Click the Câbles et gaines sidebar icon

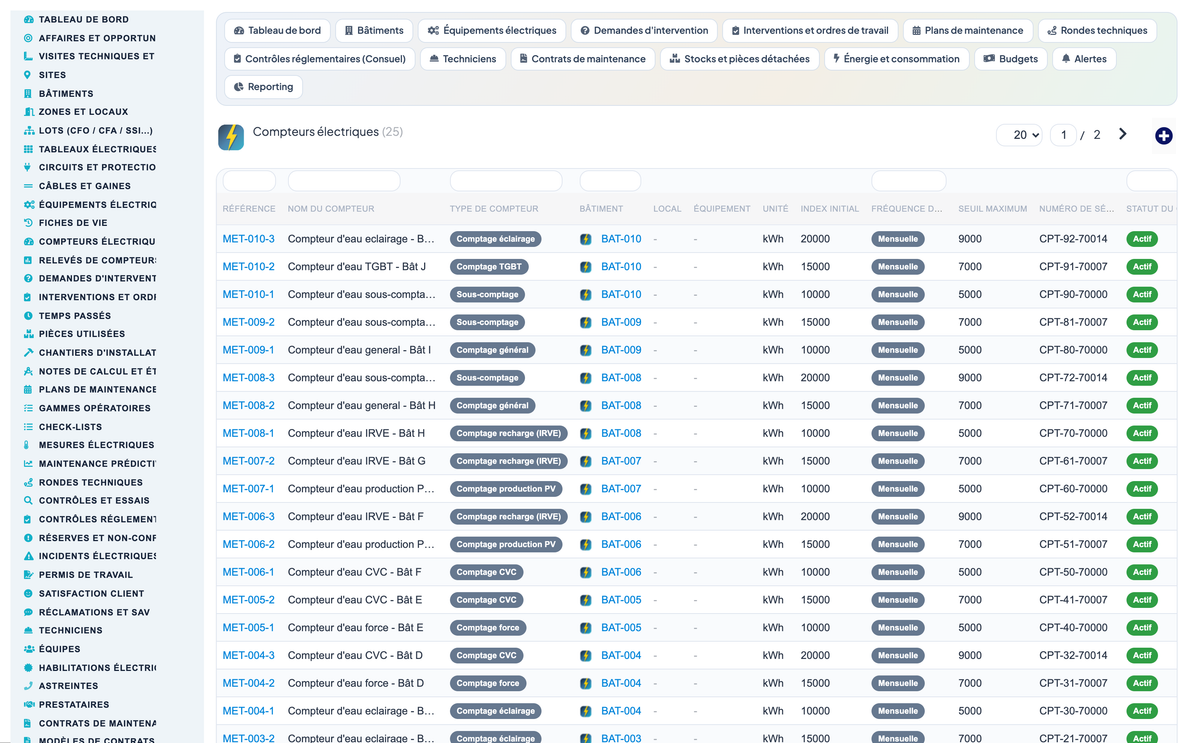(28, 186)
